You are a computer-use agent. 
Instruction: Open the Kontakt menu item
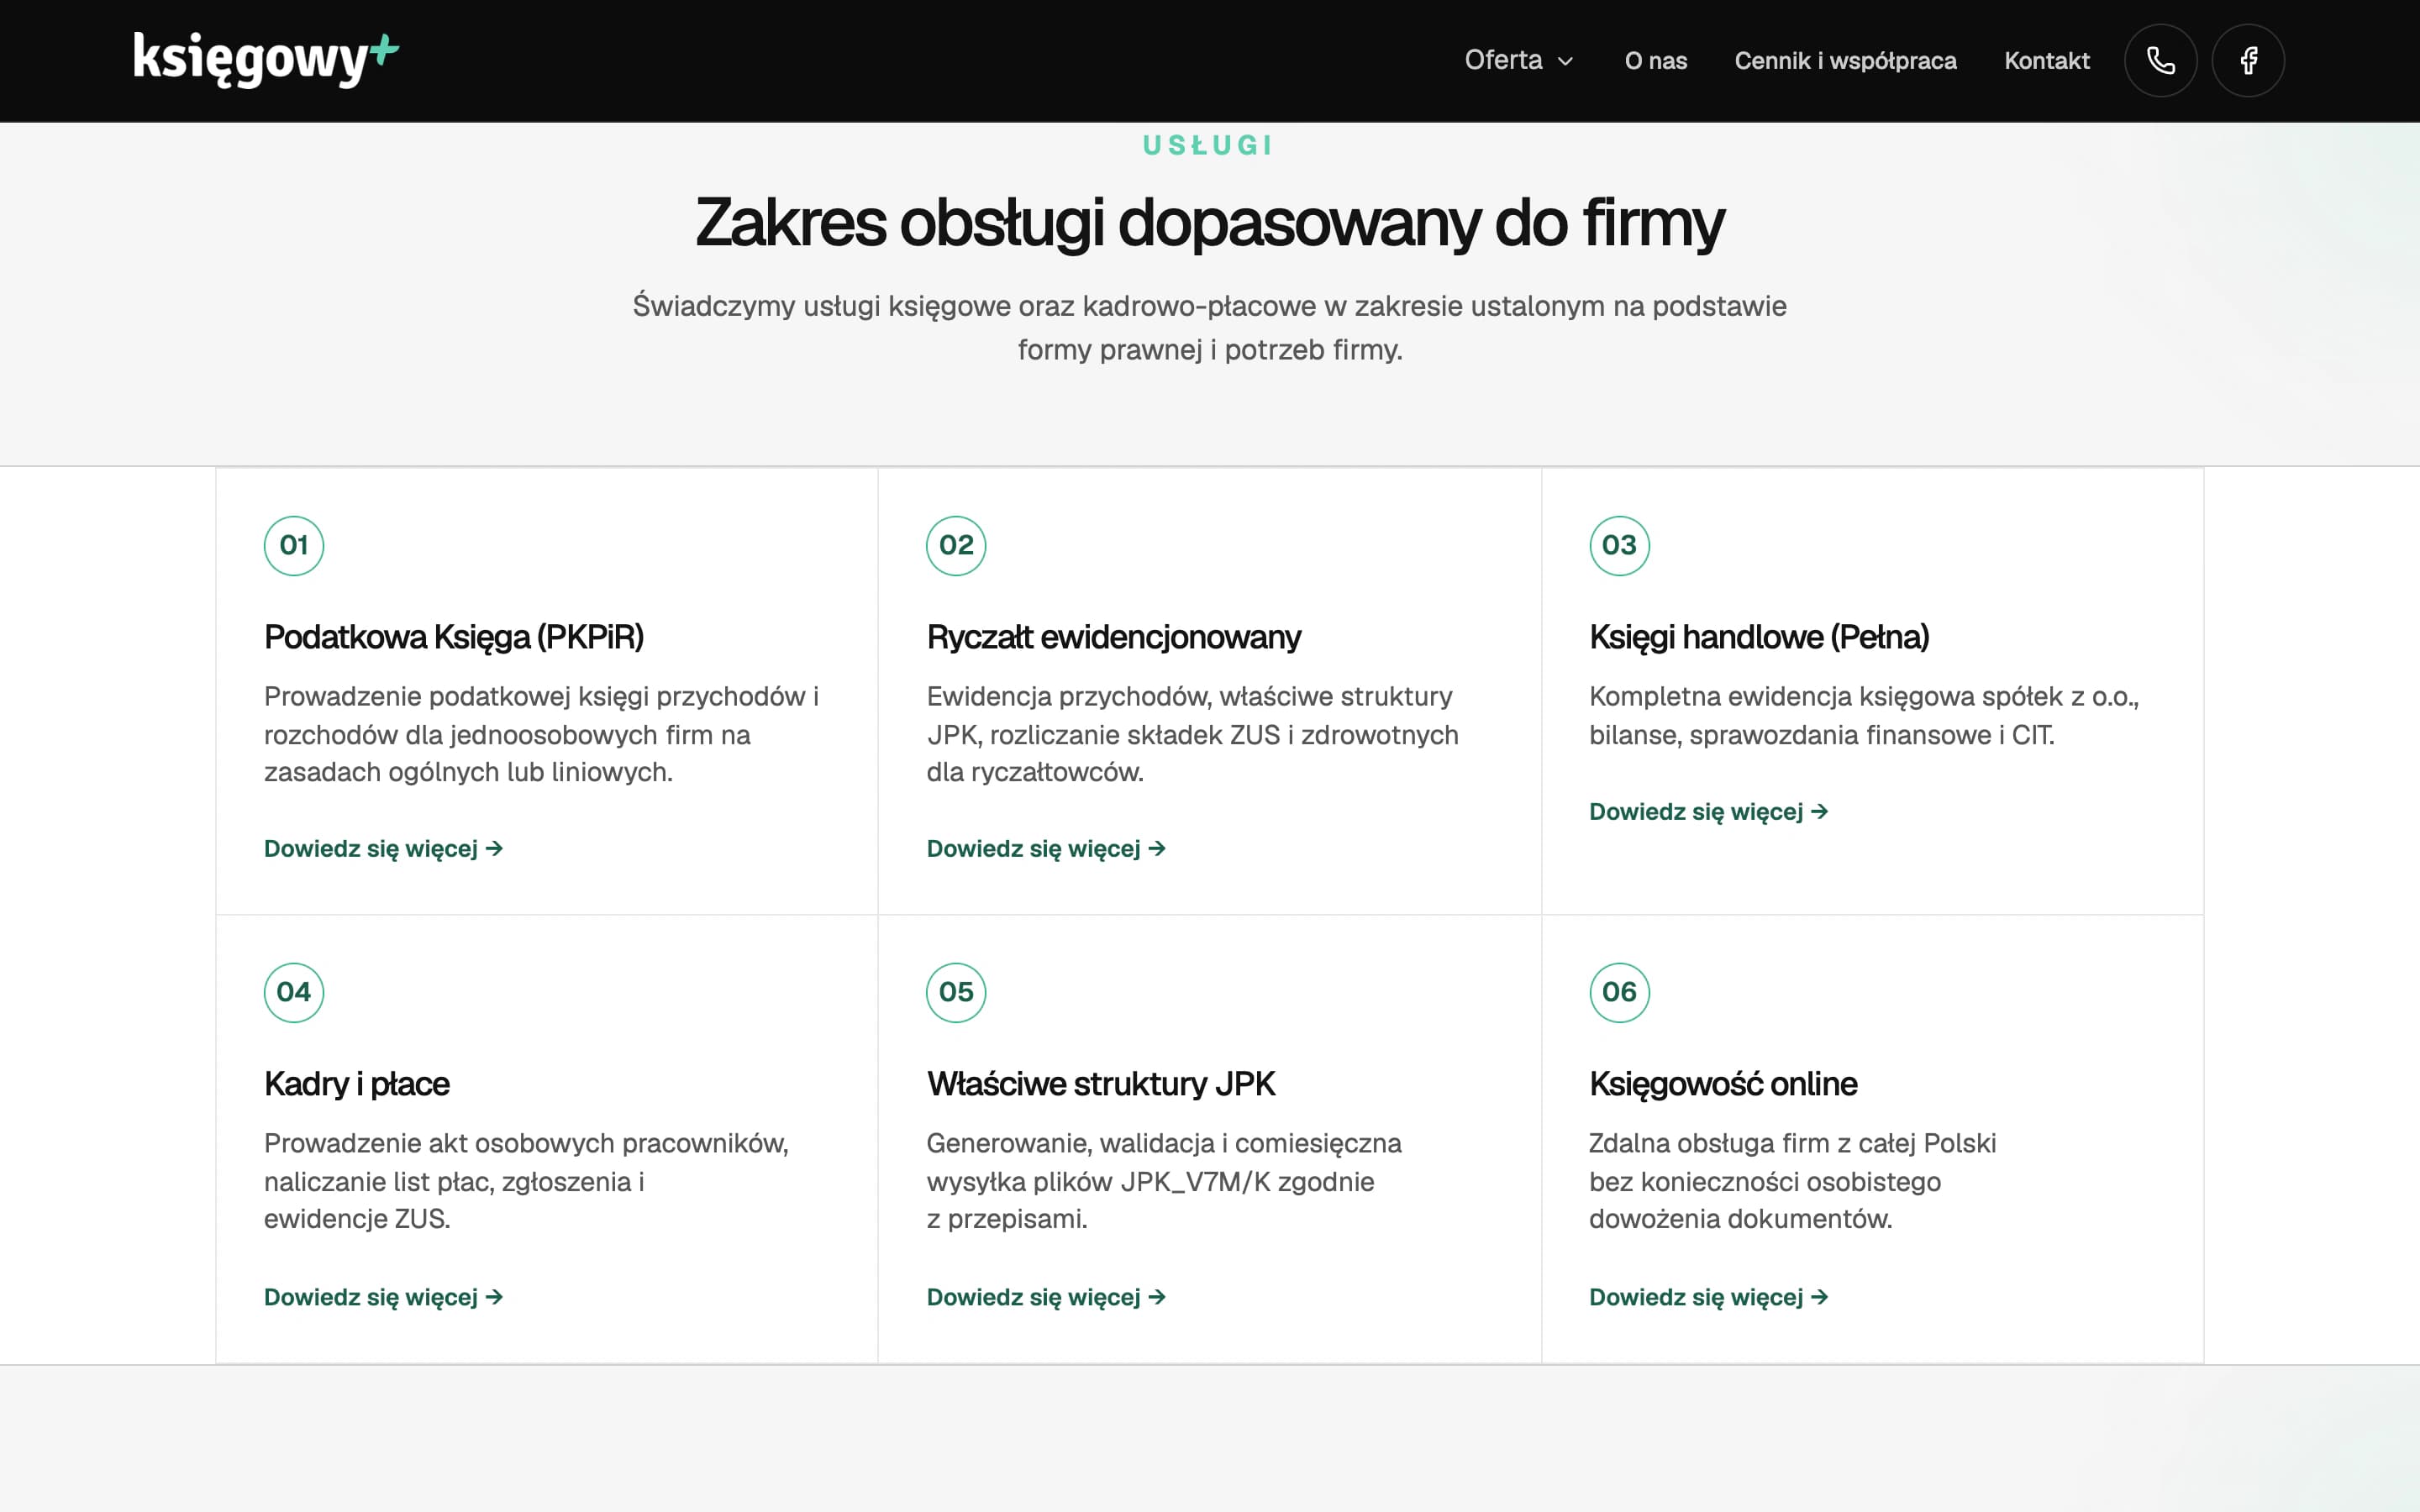coord(2046,61)
